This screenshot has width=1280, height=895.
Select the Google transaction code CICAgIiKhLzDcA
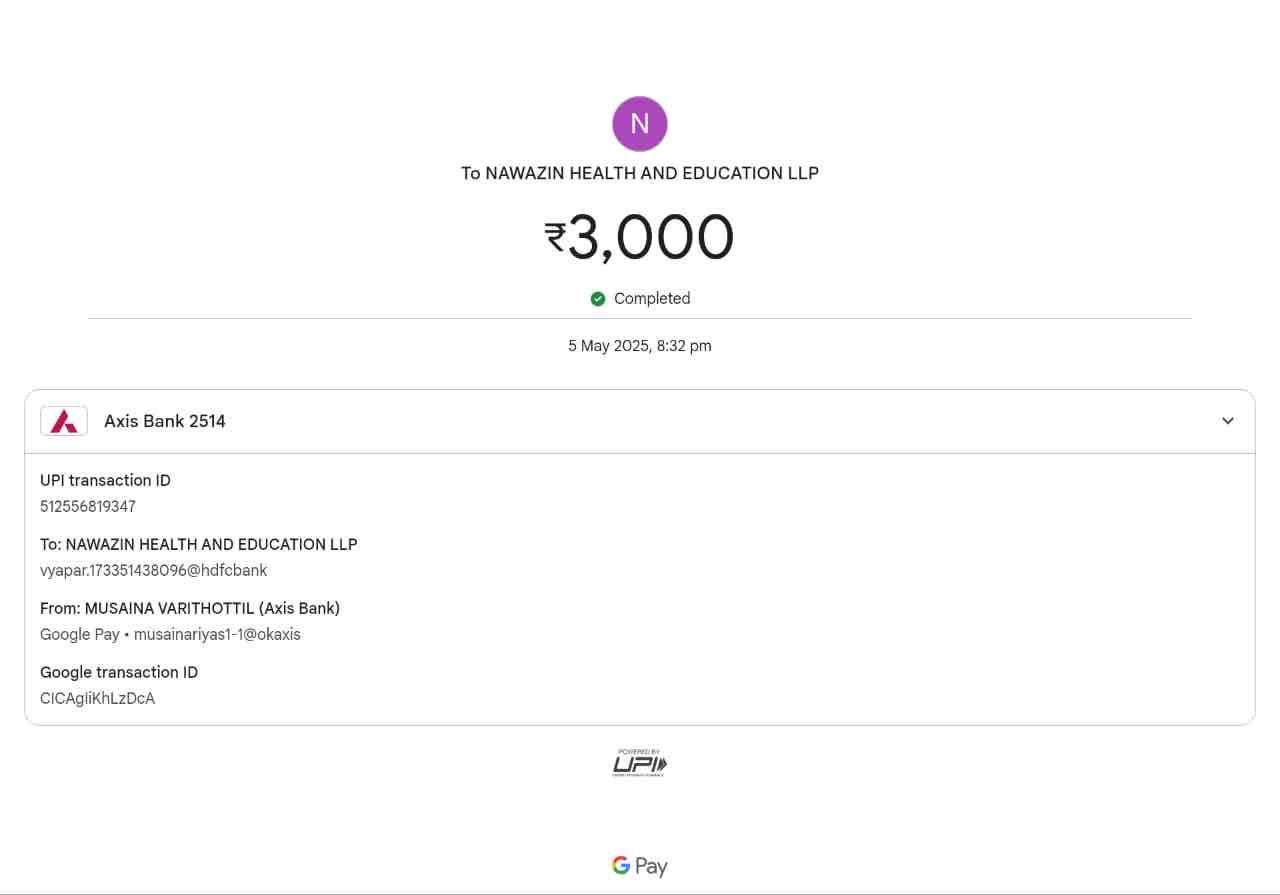97,698
